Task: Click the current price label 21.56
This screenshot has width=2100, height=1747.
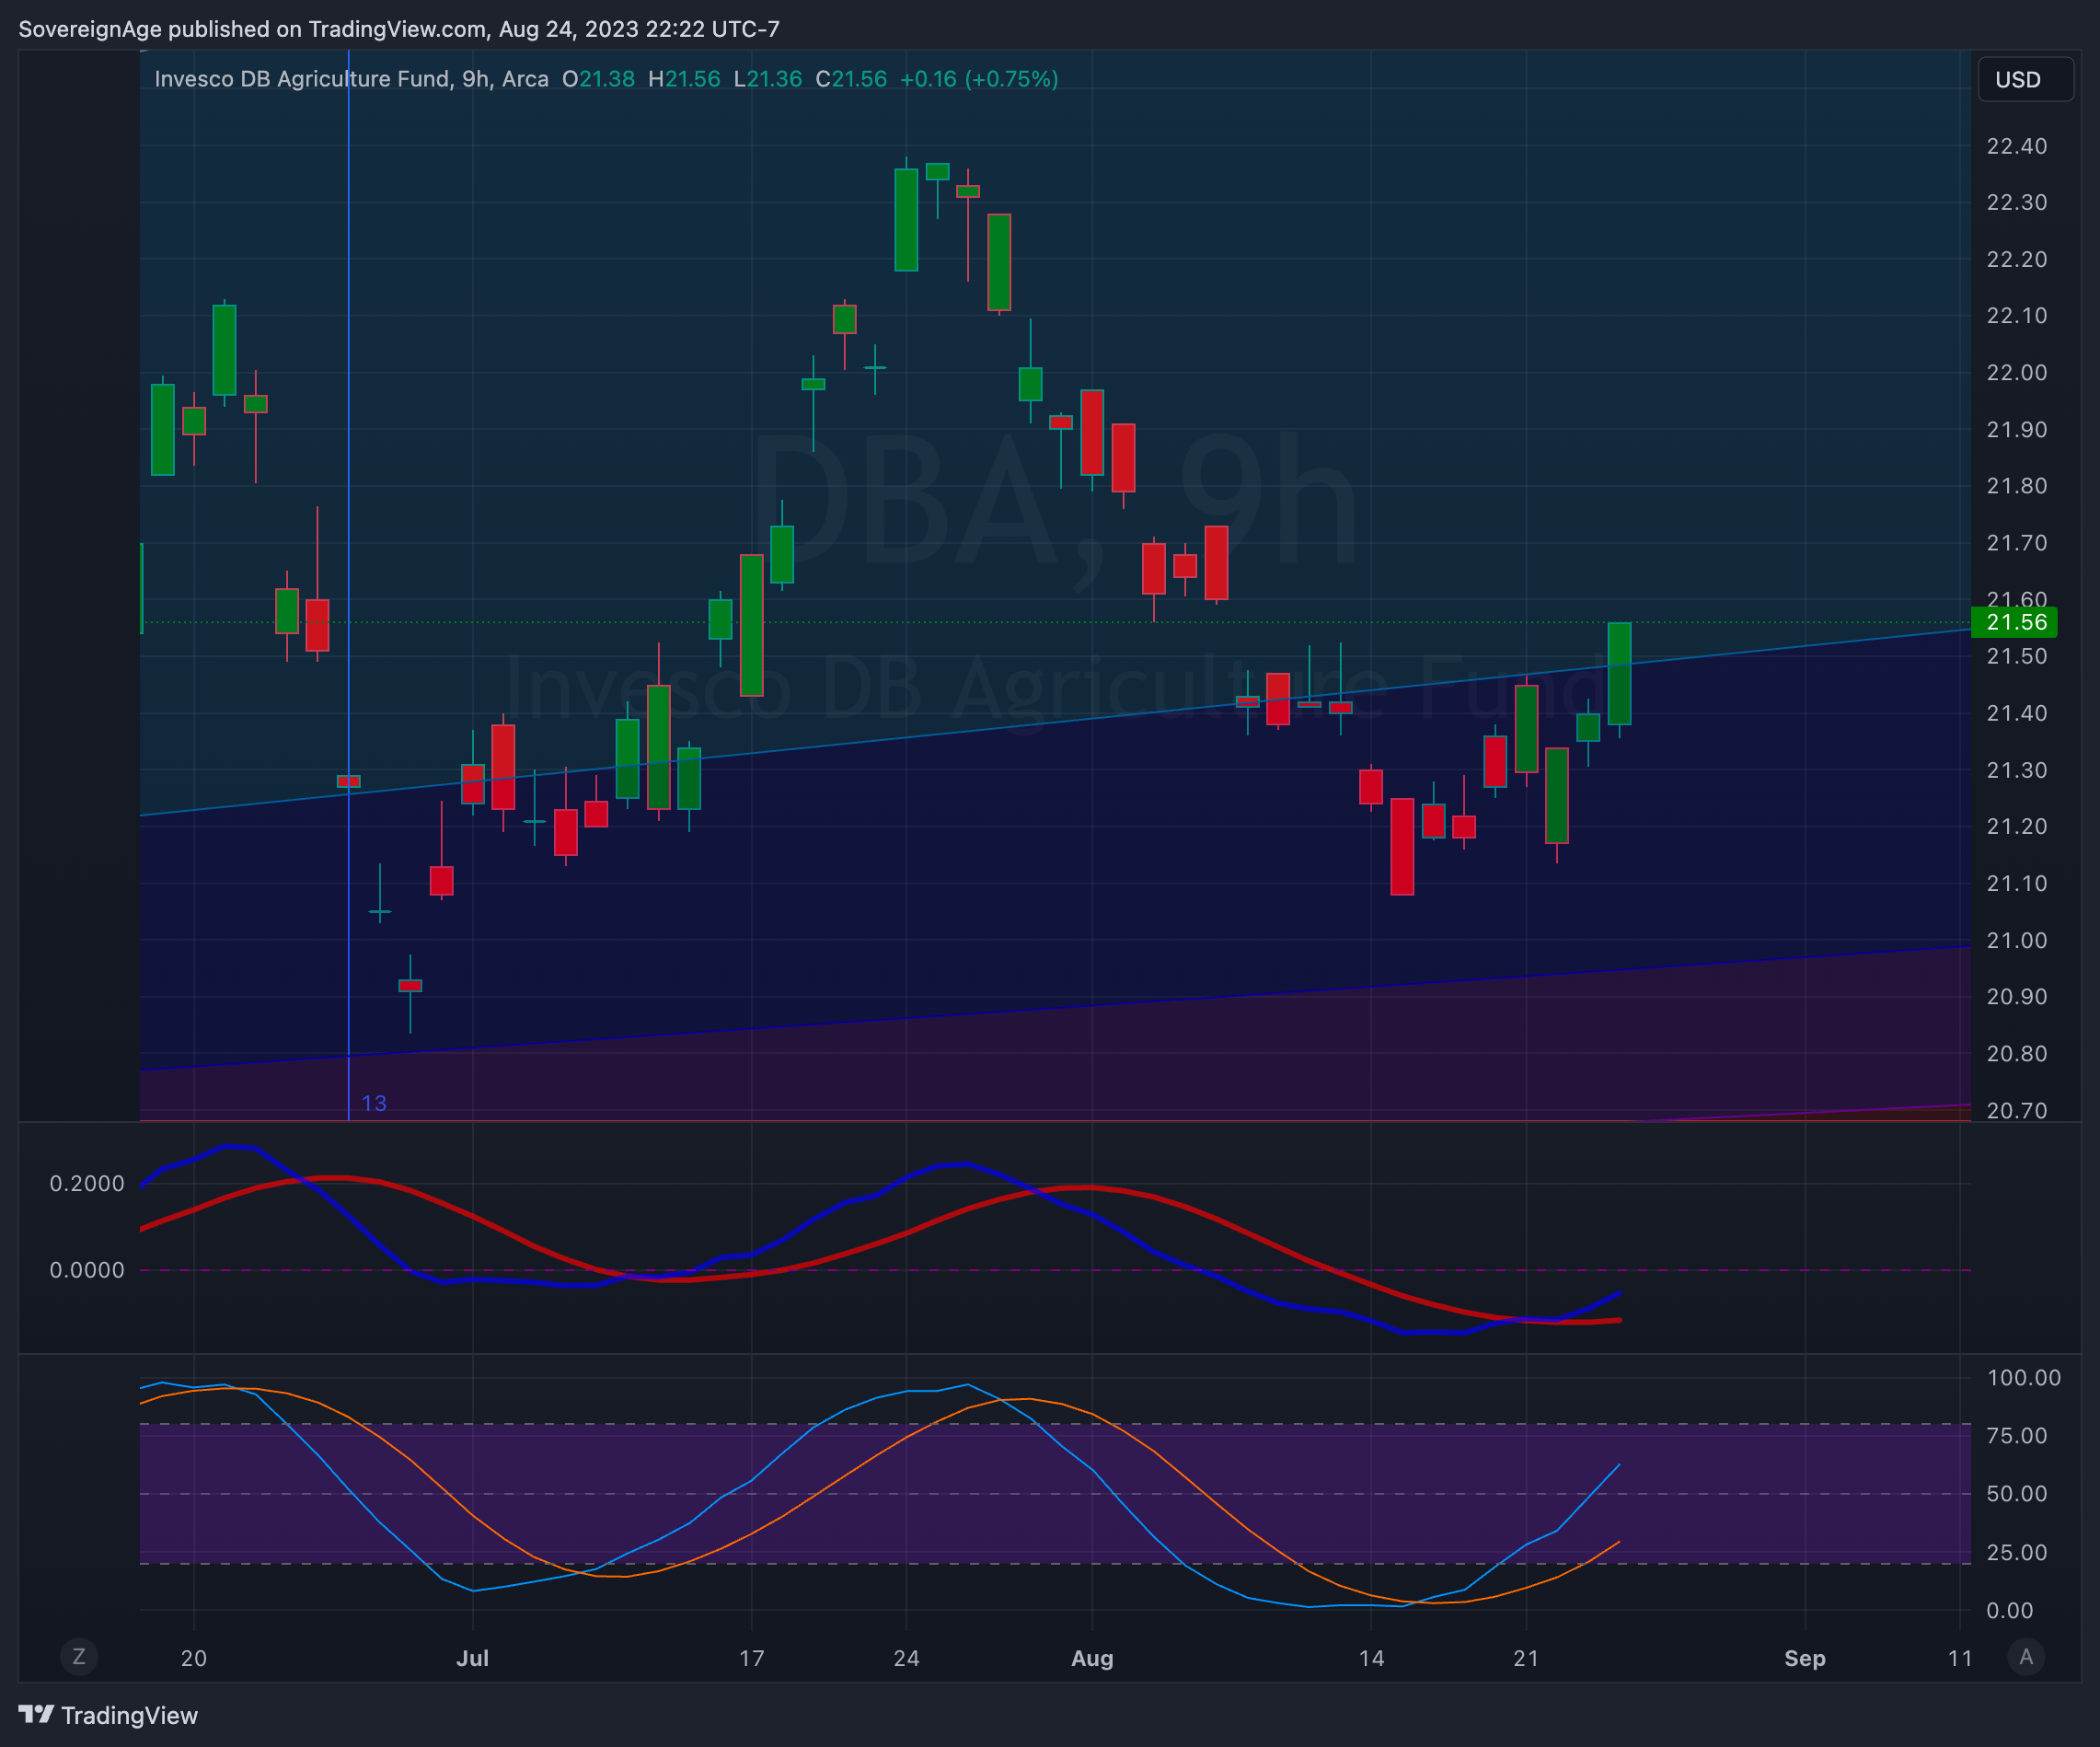Action: [2015, 622]
